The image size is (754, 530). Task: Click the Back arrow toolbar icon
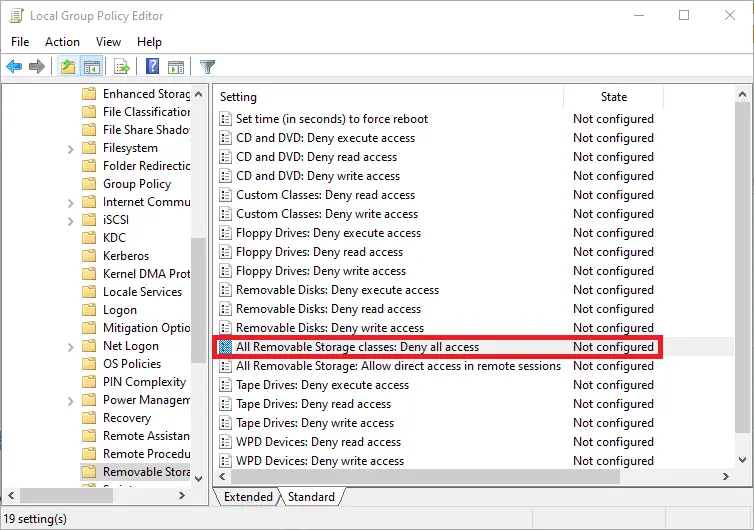coord(14,66)
